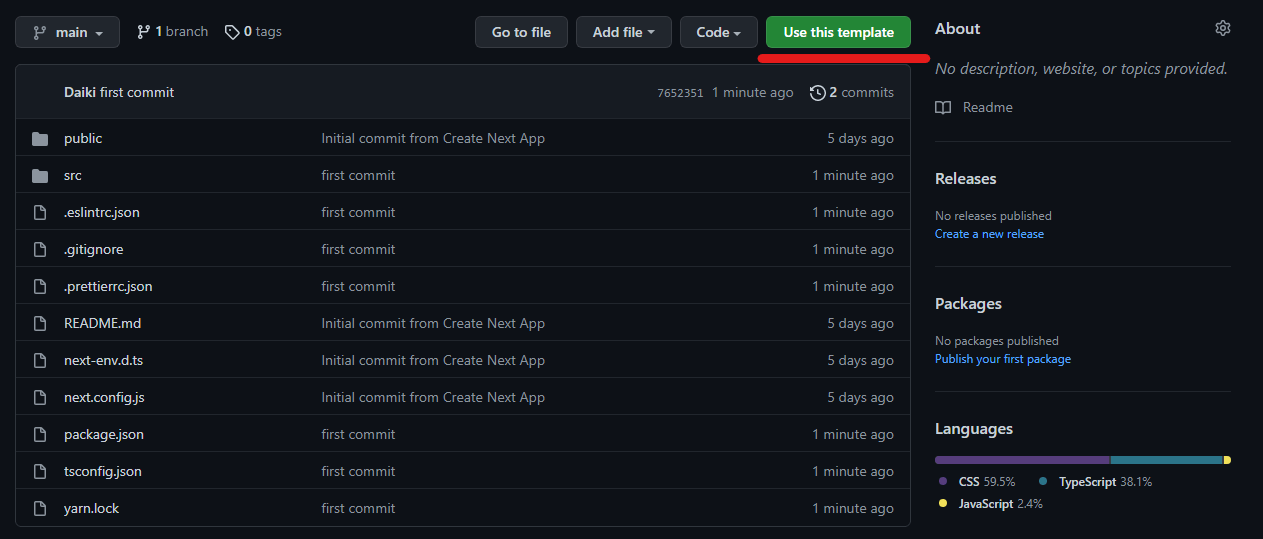Click the tag icon beside 0 tags
Screen dimensions: 1263x539
pyautogui.click(x=232, y=32)
